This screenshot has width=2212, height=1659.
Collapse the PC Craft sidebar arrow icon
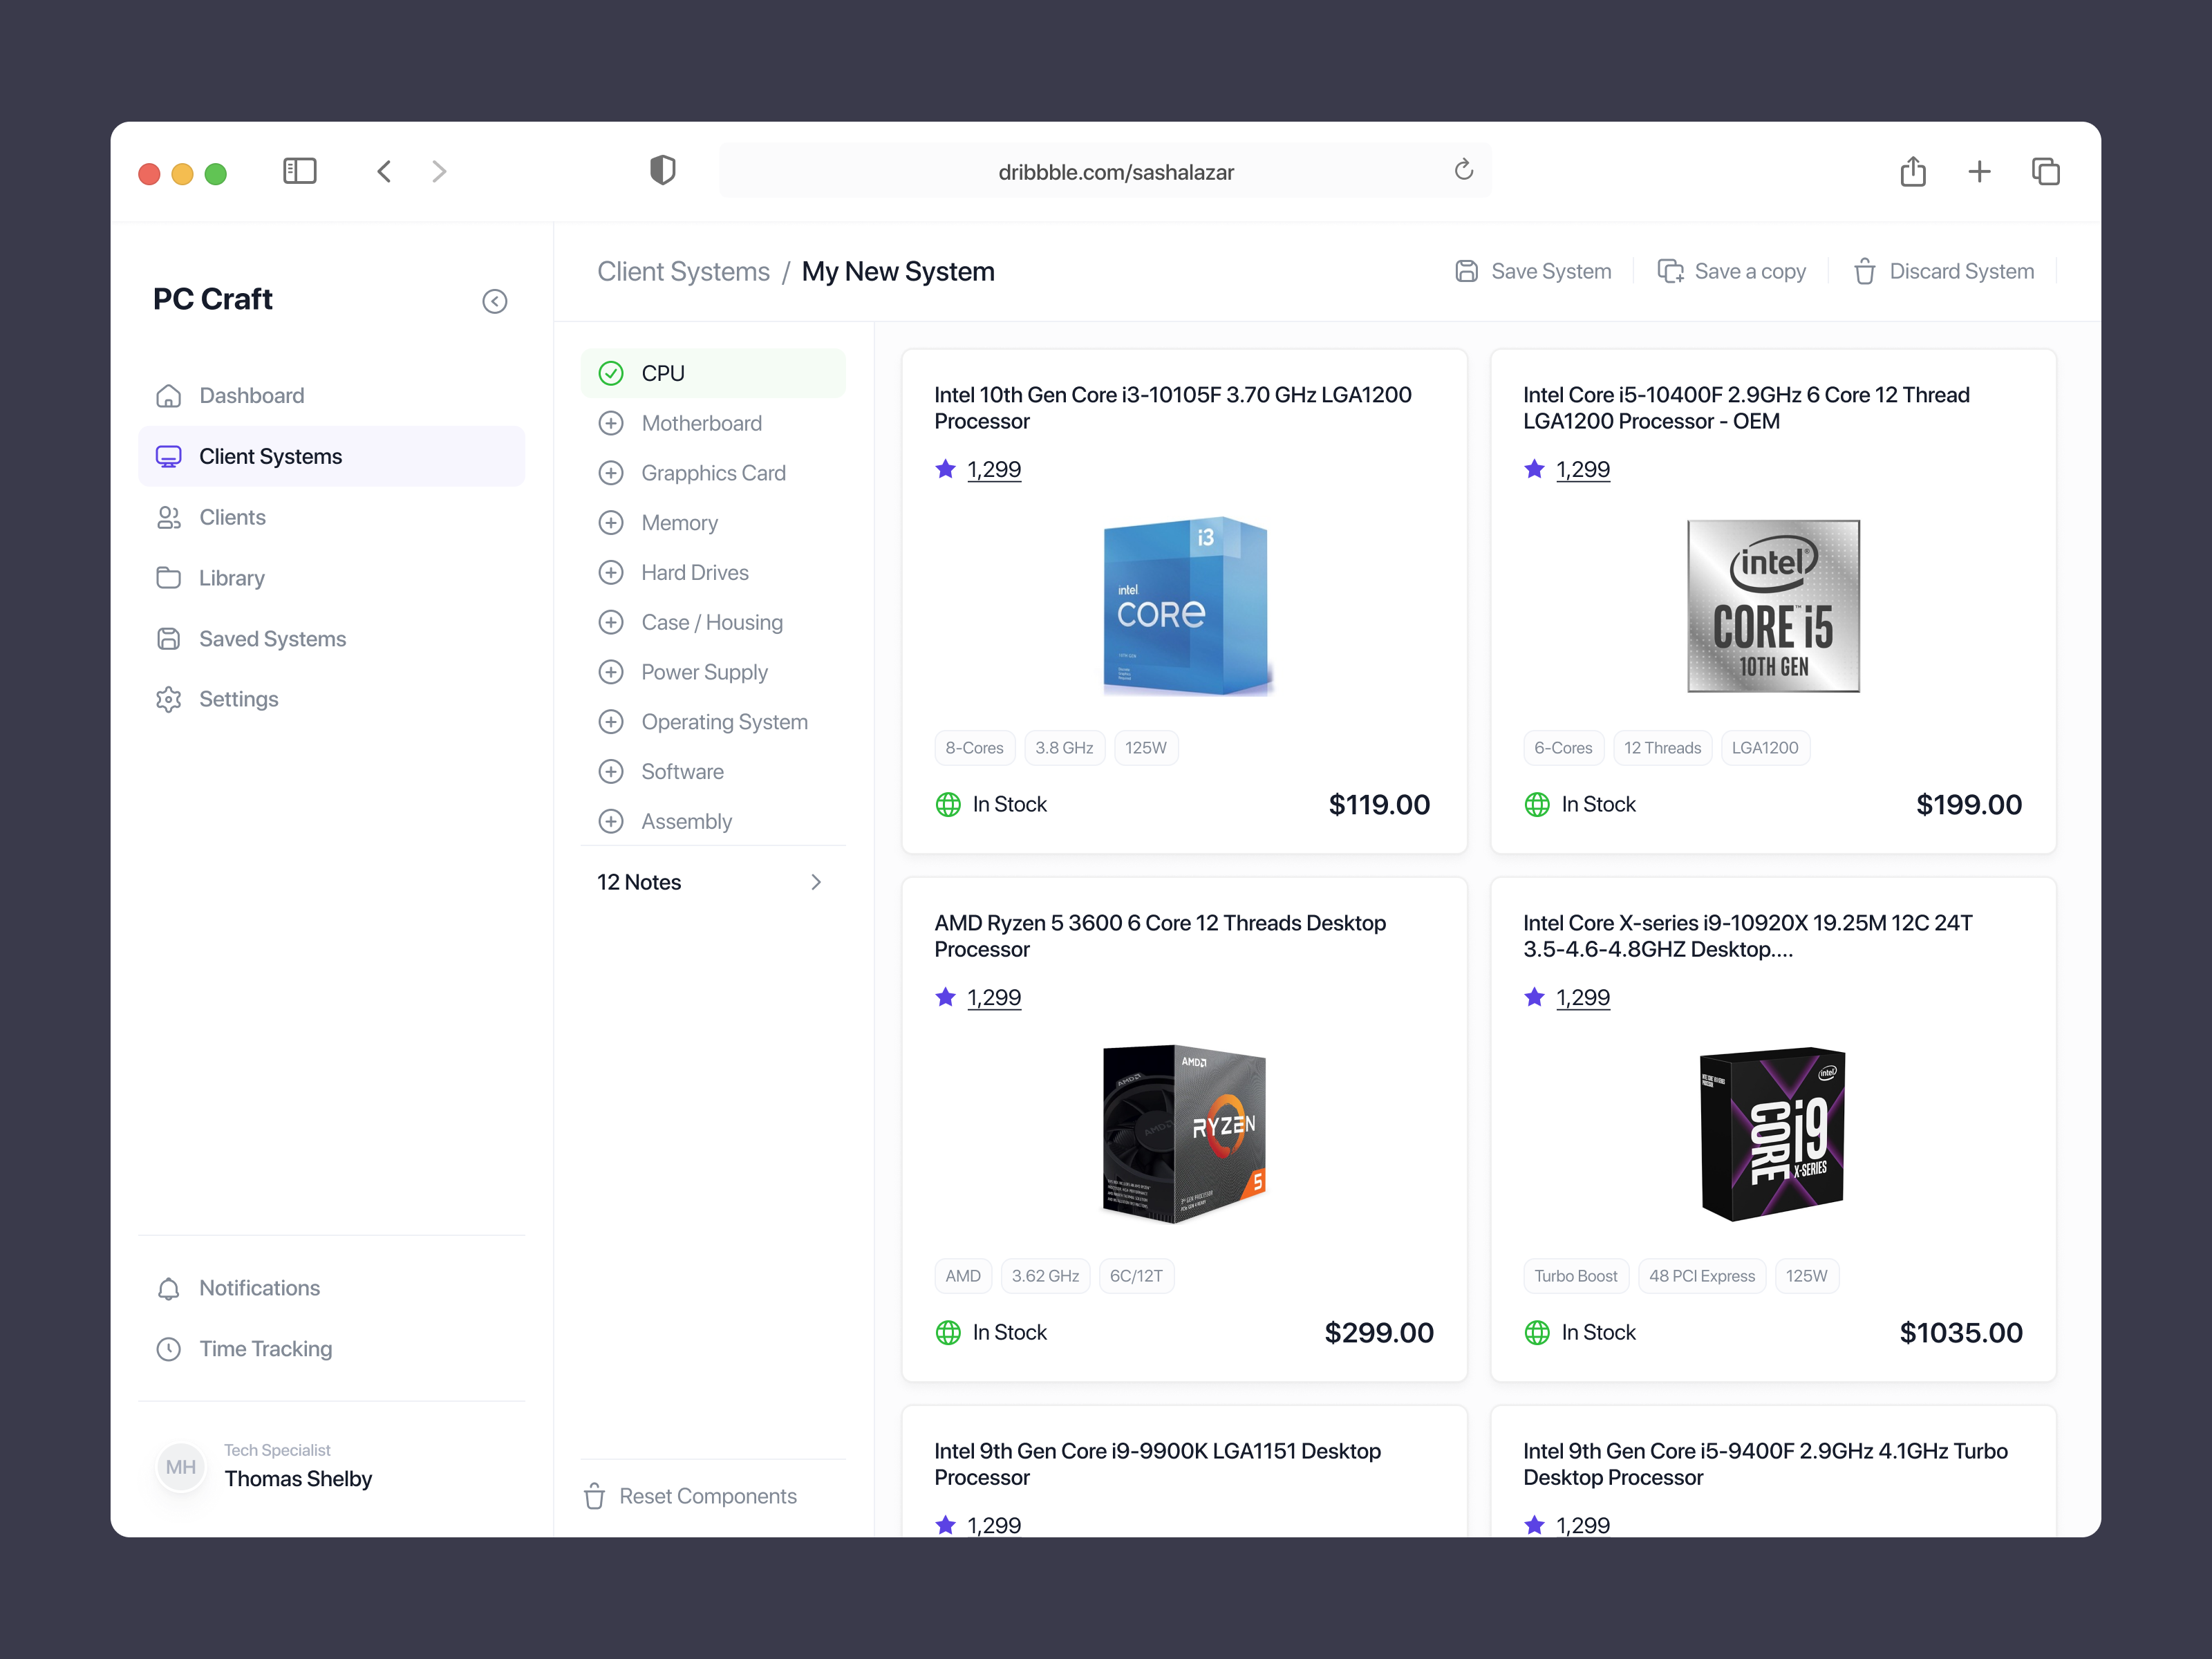click(494, 301)
